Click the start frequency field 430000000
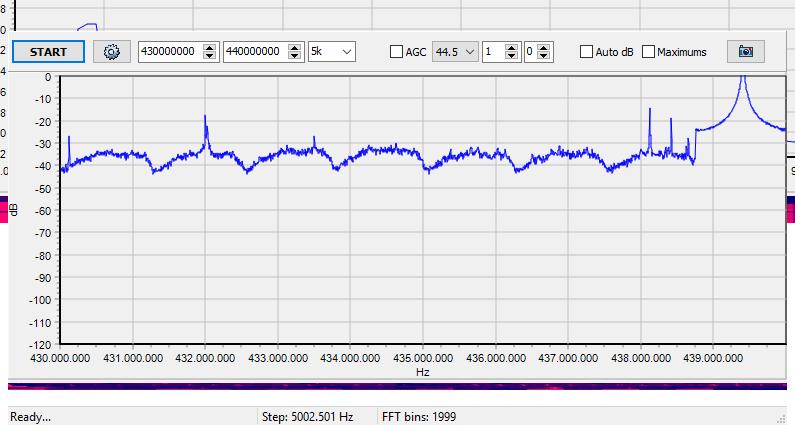Viewport: 795px width, 433px height. coord(170,52)
